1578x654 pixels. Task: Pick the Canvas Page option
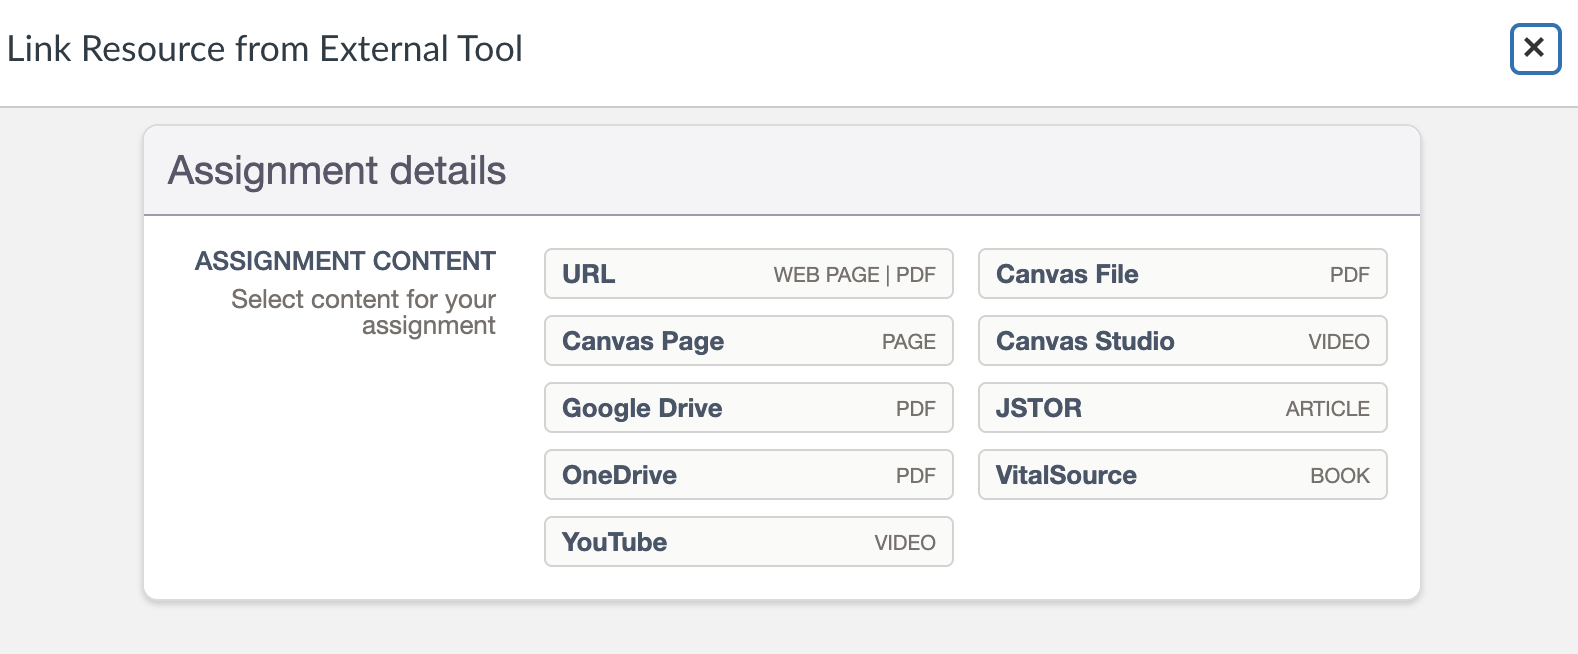pyautogui.click(x=748, y=341)
